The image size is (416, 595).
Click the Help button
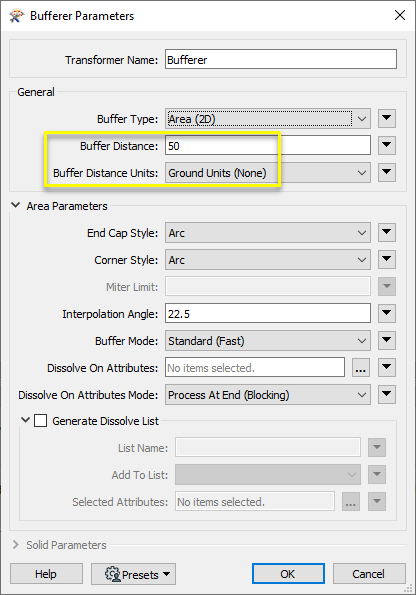point(46,574)
